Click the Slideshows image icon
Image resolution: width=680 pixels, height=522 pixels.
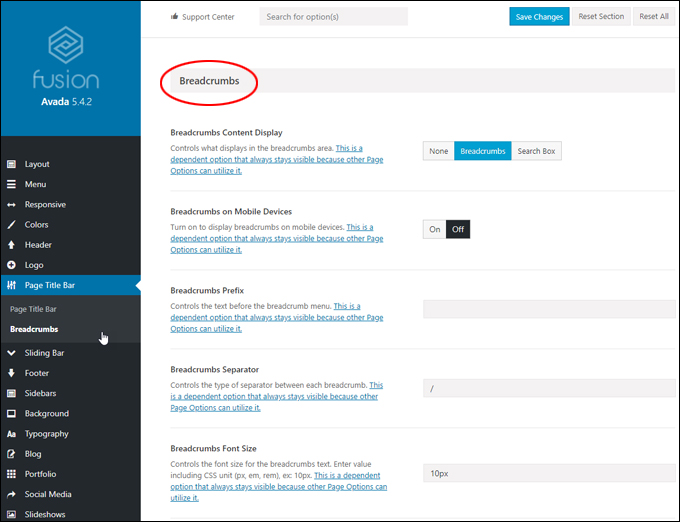coord(12,514)
